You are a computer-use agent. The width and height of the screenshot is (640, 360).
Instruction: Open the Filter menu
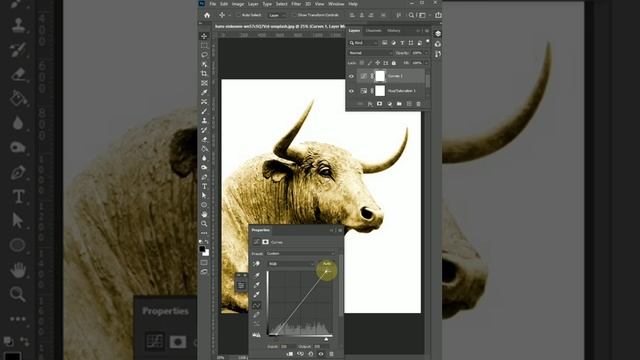point(296,4)
